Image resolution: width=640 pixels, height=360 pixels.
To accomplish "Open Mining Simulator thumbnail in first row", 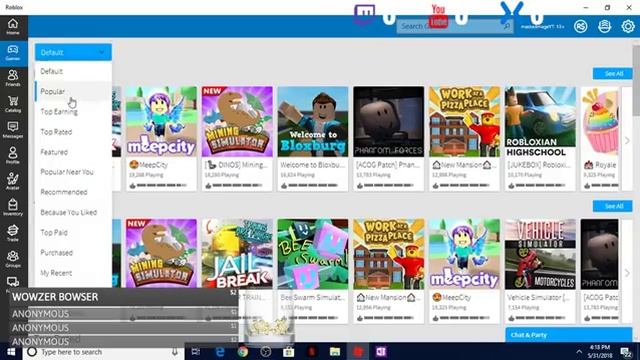I will 237,121.
